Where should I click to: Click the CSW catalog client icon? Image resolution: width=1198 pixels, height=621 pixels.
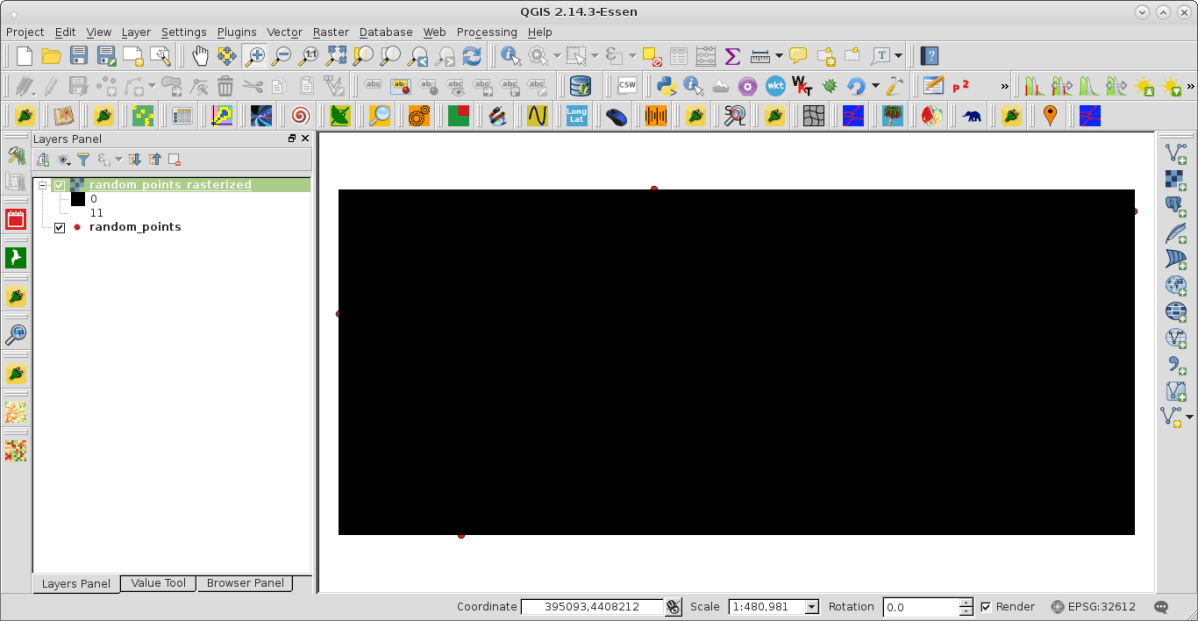(x=627, y=86)
